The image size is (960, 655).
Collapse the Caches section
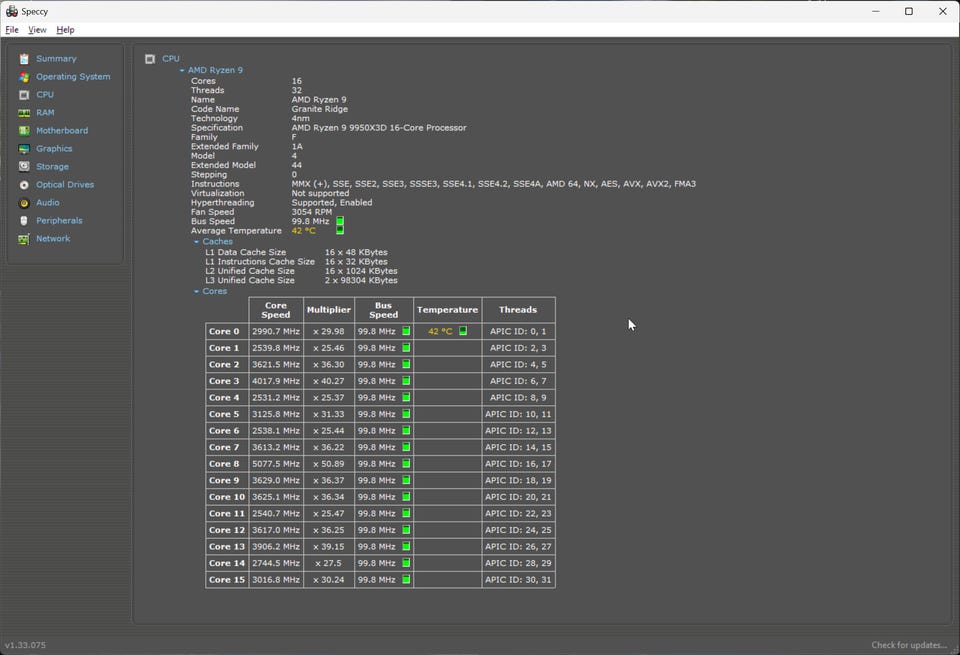[x=196, y=242]
